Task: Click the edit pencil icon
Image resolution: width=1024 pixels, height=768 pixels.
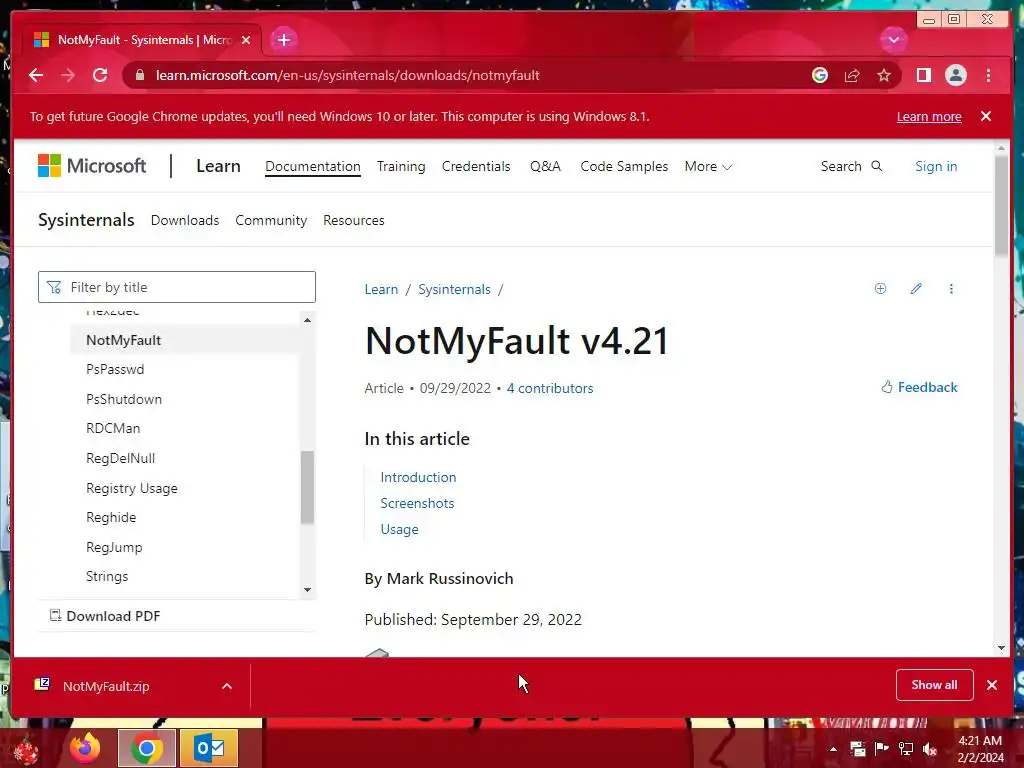Action: pos(916,289)
